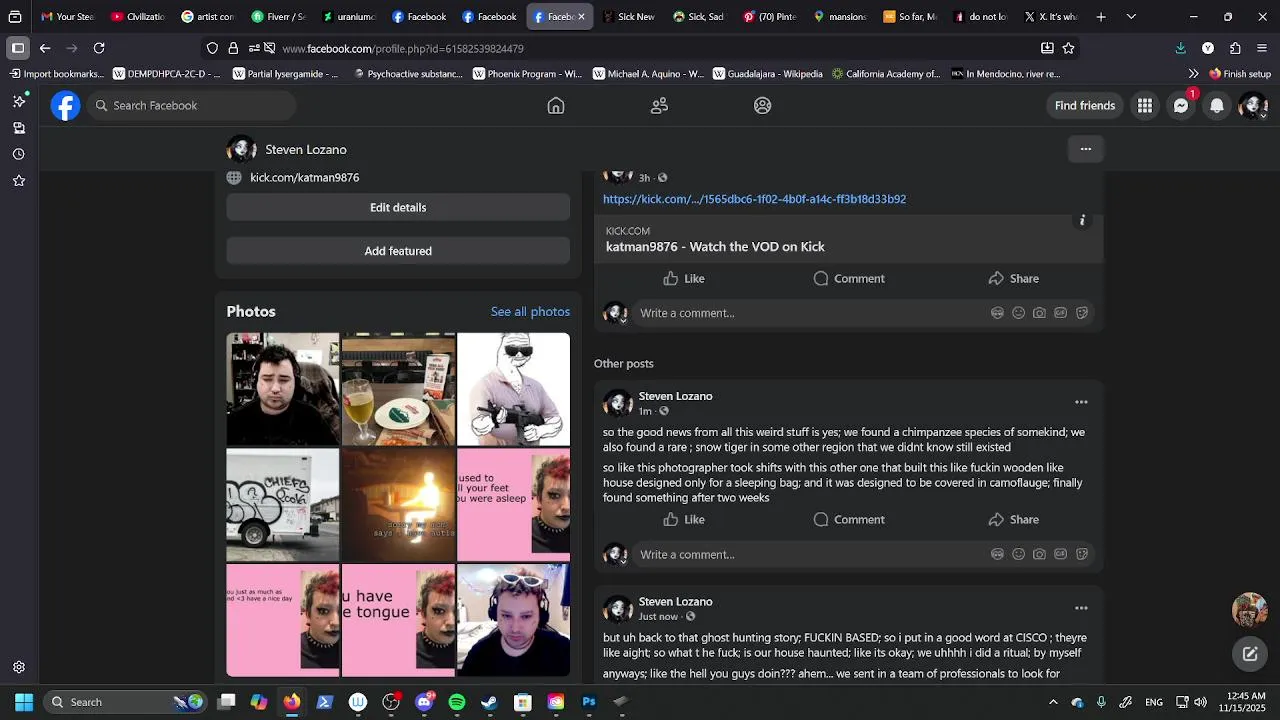Share the Kick VOD post
This screenshot has height=720, width=1280.
click(x=1014, y=278)
